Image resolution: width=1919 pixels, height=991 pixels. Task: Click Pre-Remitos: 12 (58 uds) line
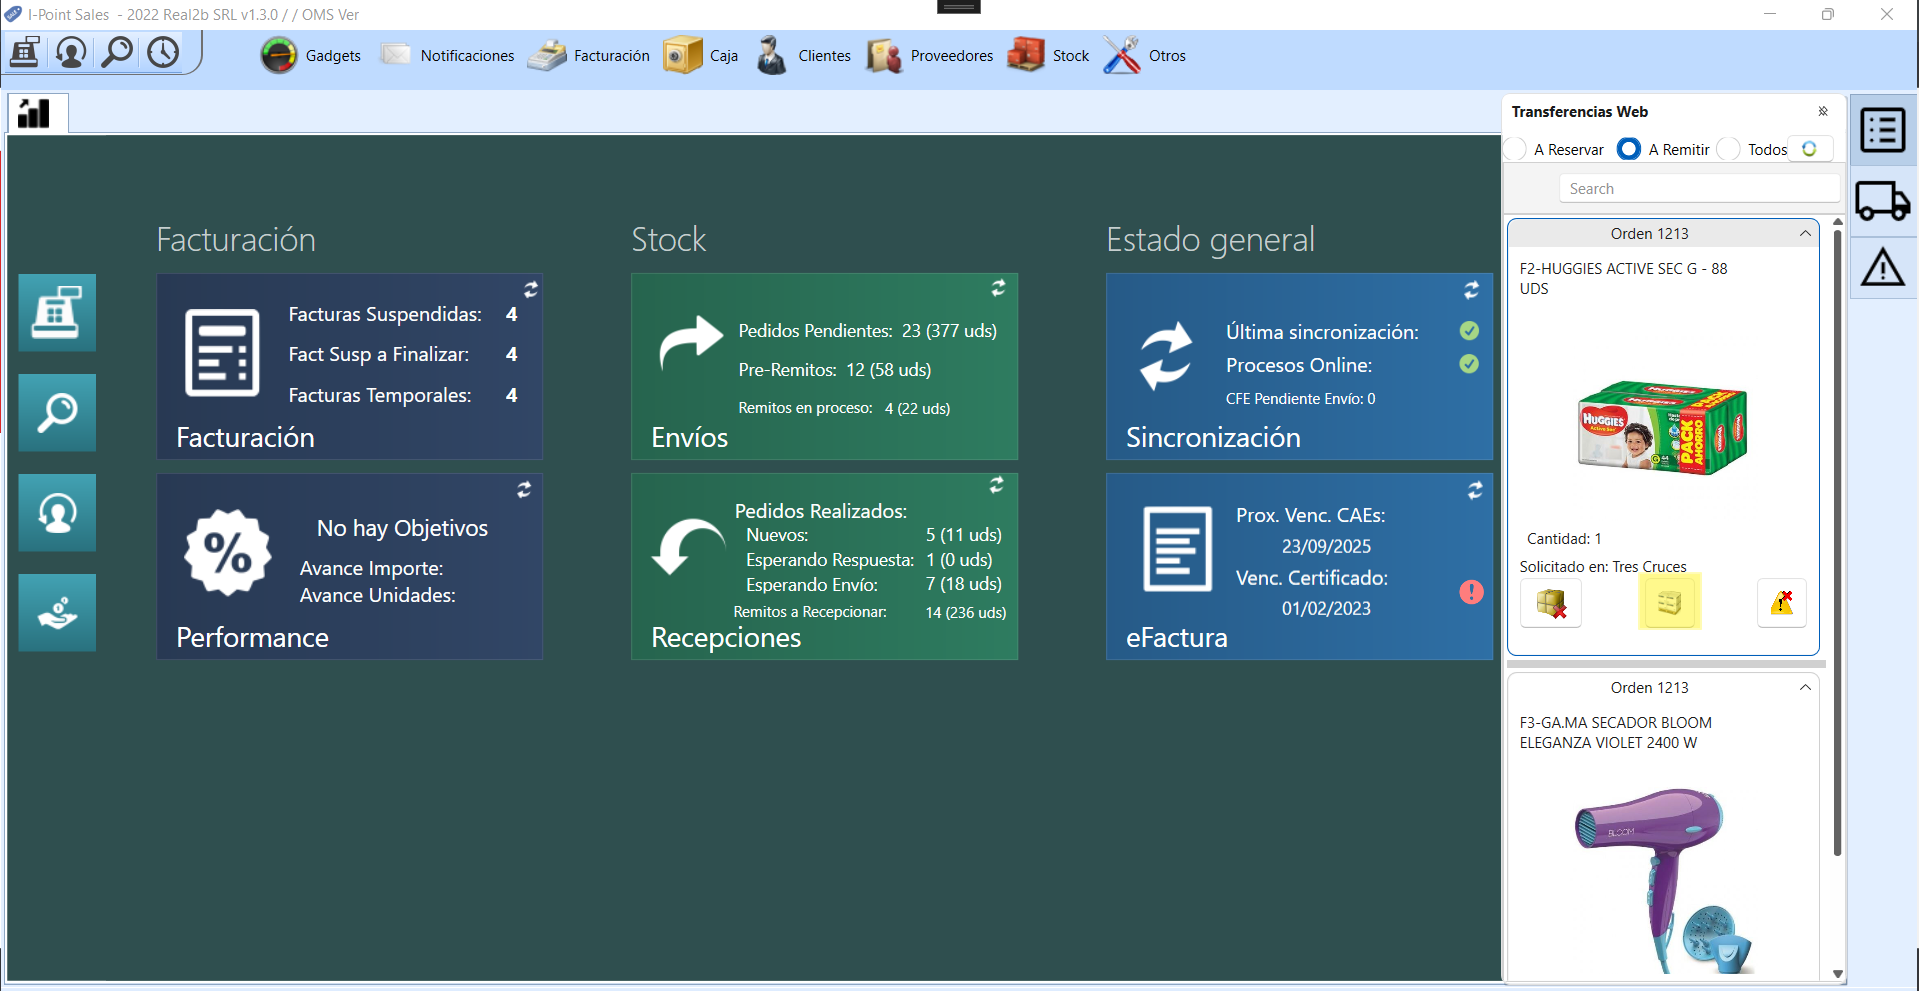[835, 370]
